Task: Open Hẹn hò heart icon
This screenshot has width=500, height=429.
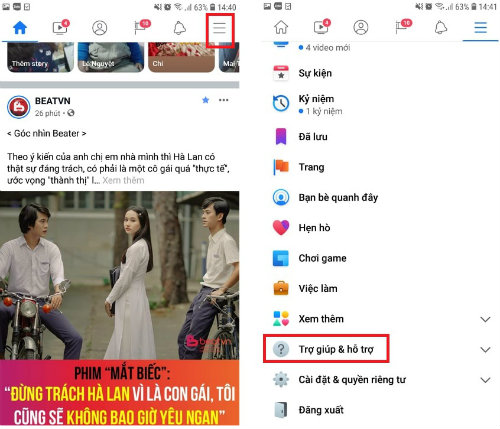Action: (x=281, y=228)
